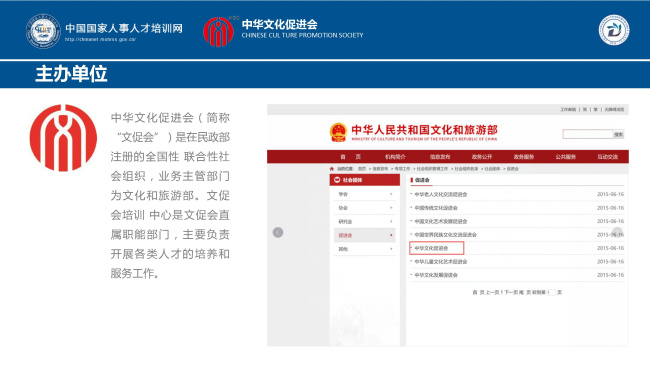Click 社会团体 in the breadcrumb trail
Screen dimensions: 650x365
click(x=492, y=169)
